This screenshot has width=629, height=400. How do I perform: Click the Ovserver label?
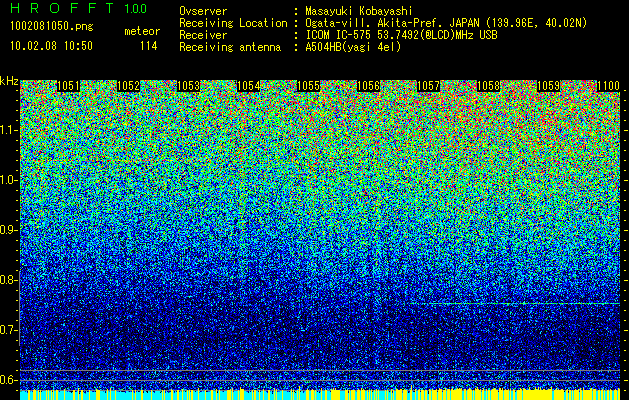pyautogui.click(x=203, y=11)
